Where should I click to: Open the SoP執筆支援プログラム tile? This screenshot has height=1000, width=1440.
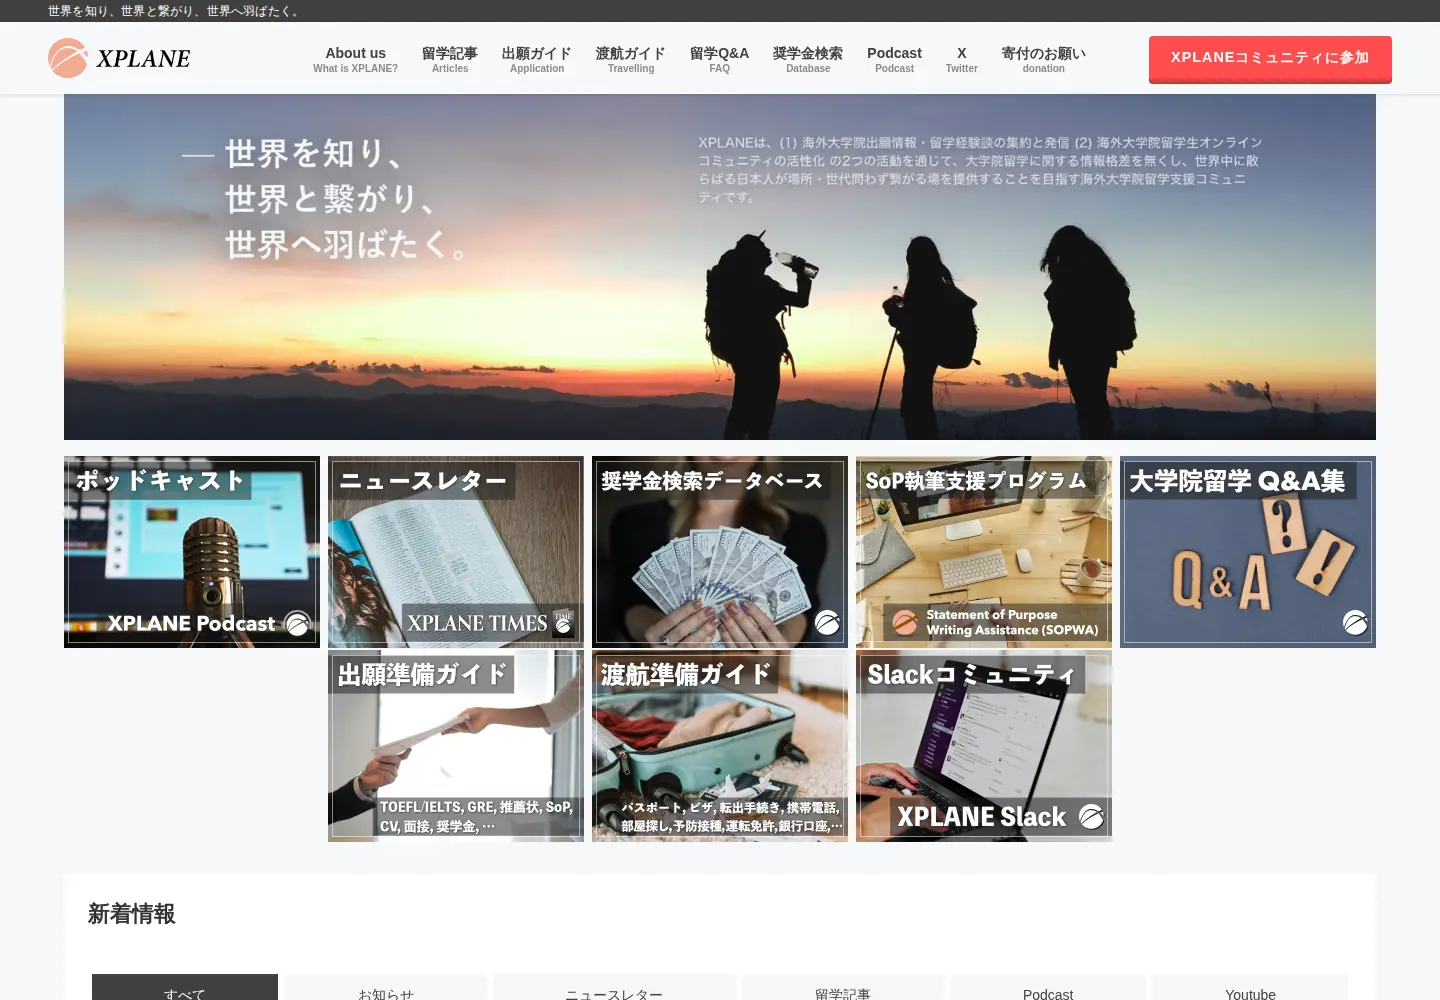coord(984,552)
